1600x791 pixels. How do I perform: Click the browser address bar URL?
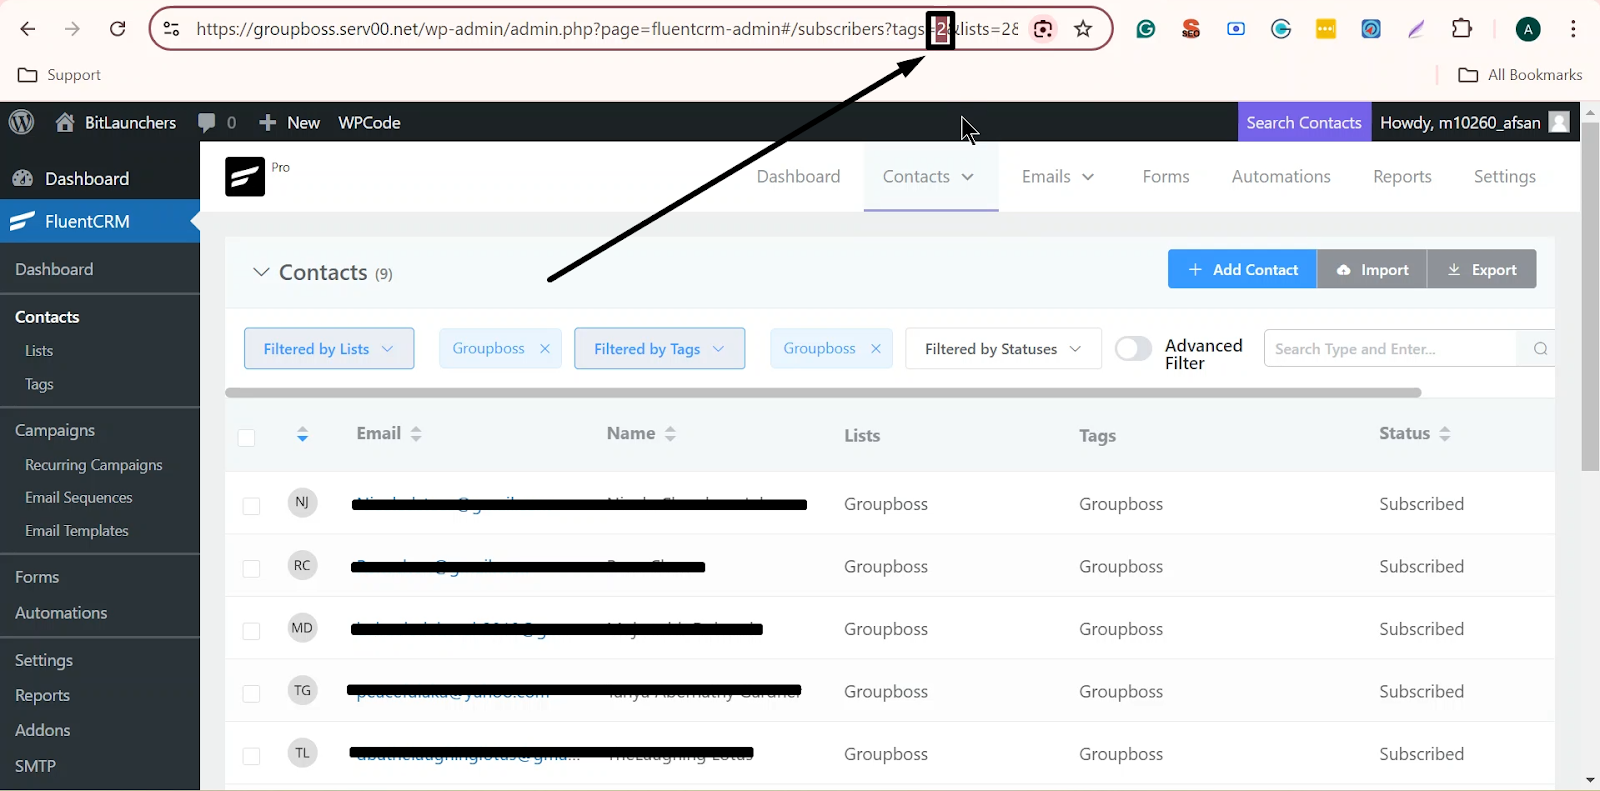(607, 29)
